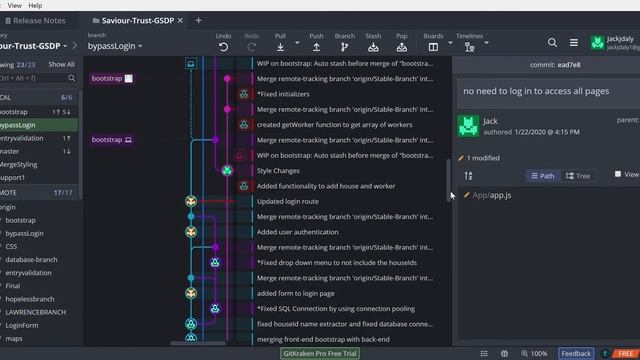Toggle the View all files checkbox
Image resolution: width=640 pixels, height=360 pixels.
(x=618, y=174)
